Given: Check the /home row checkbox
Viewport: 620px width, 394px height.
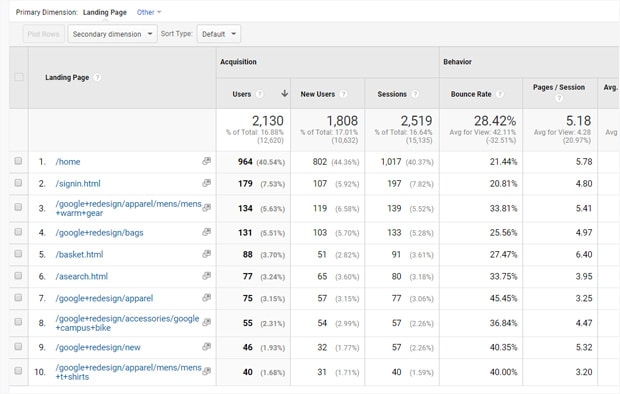Looking at the screenshot, I should tap(18, 161).
